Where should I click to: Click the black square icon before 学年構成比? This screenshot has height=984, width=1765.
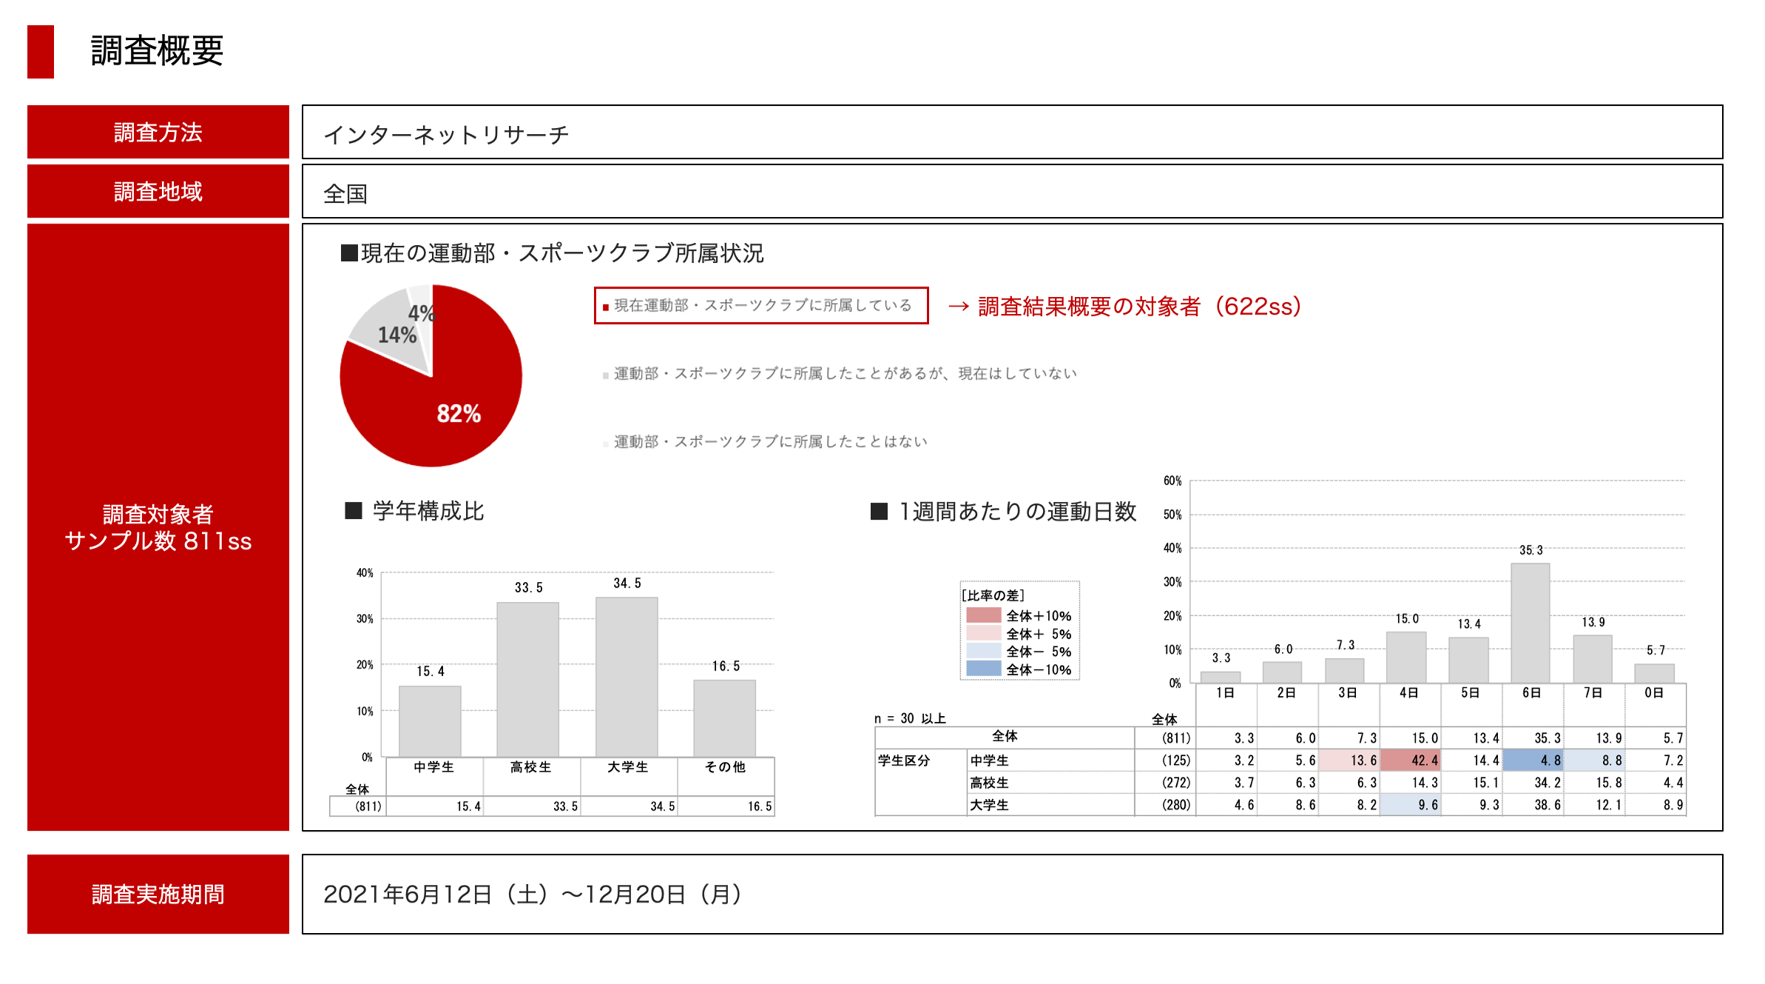[351, 511]
